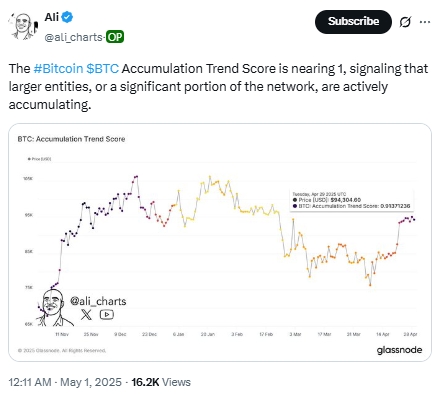Click the Subscribe button
The height and width of the screenshot is (394, 438).
coord(353,22)
